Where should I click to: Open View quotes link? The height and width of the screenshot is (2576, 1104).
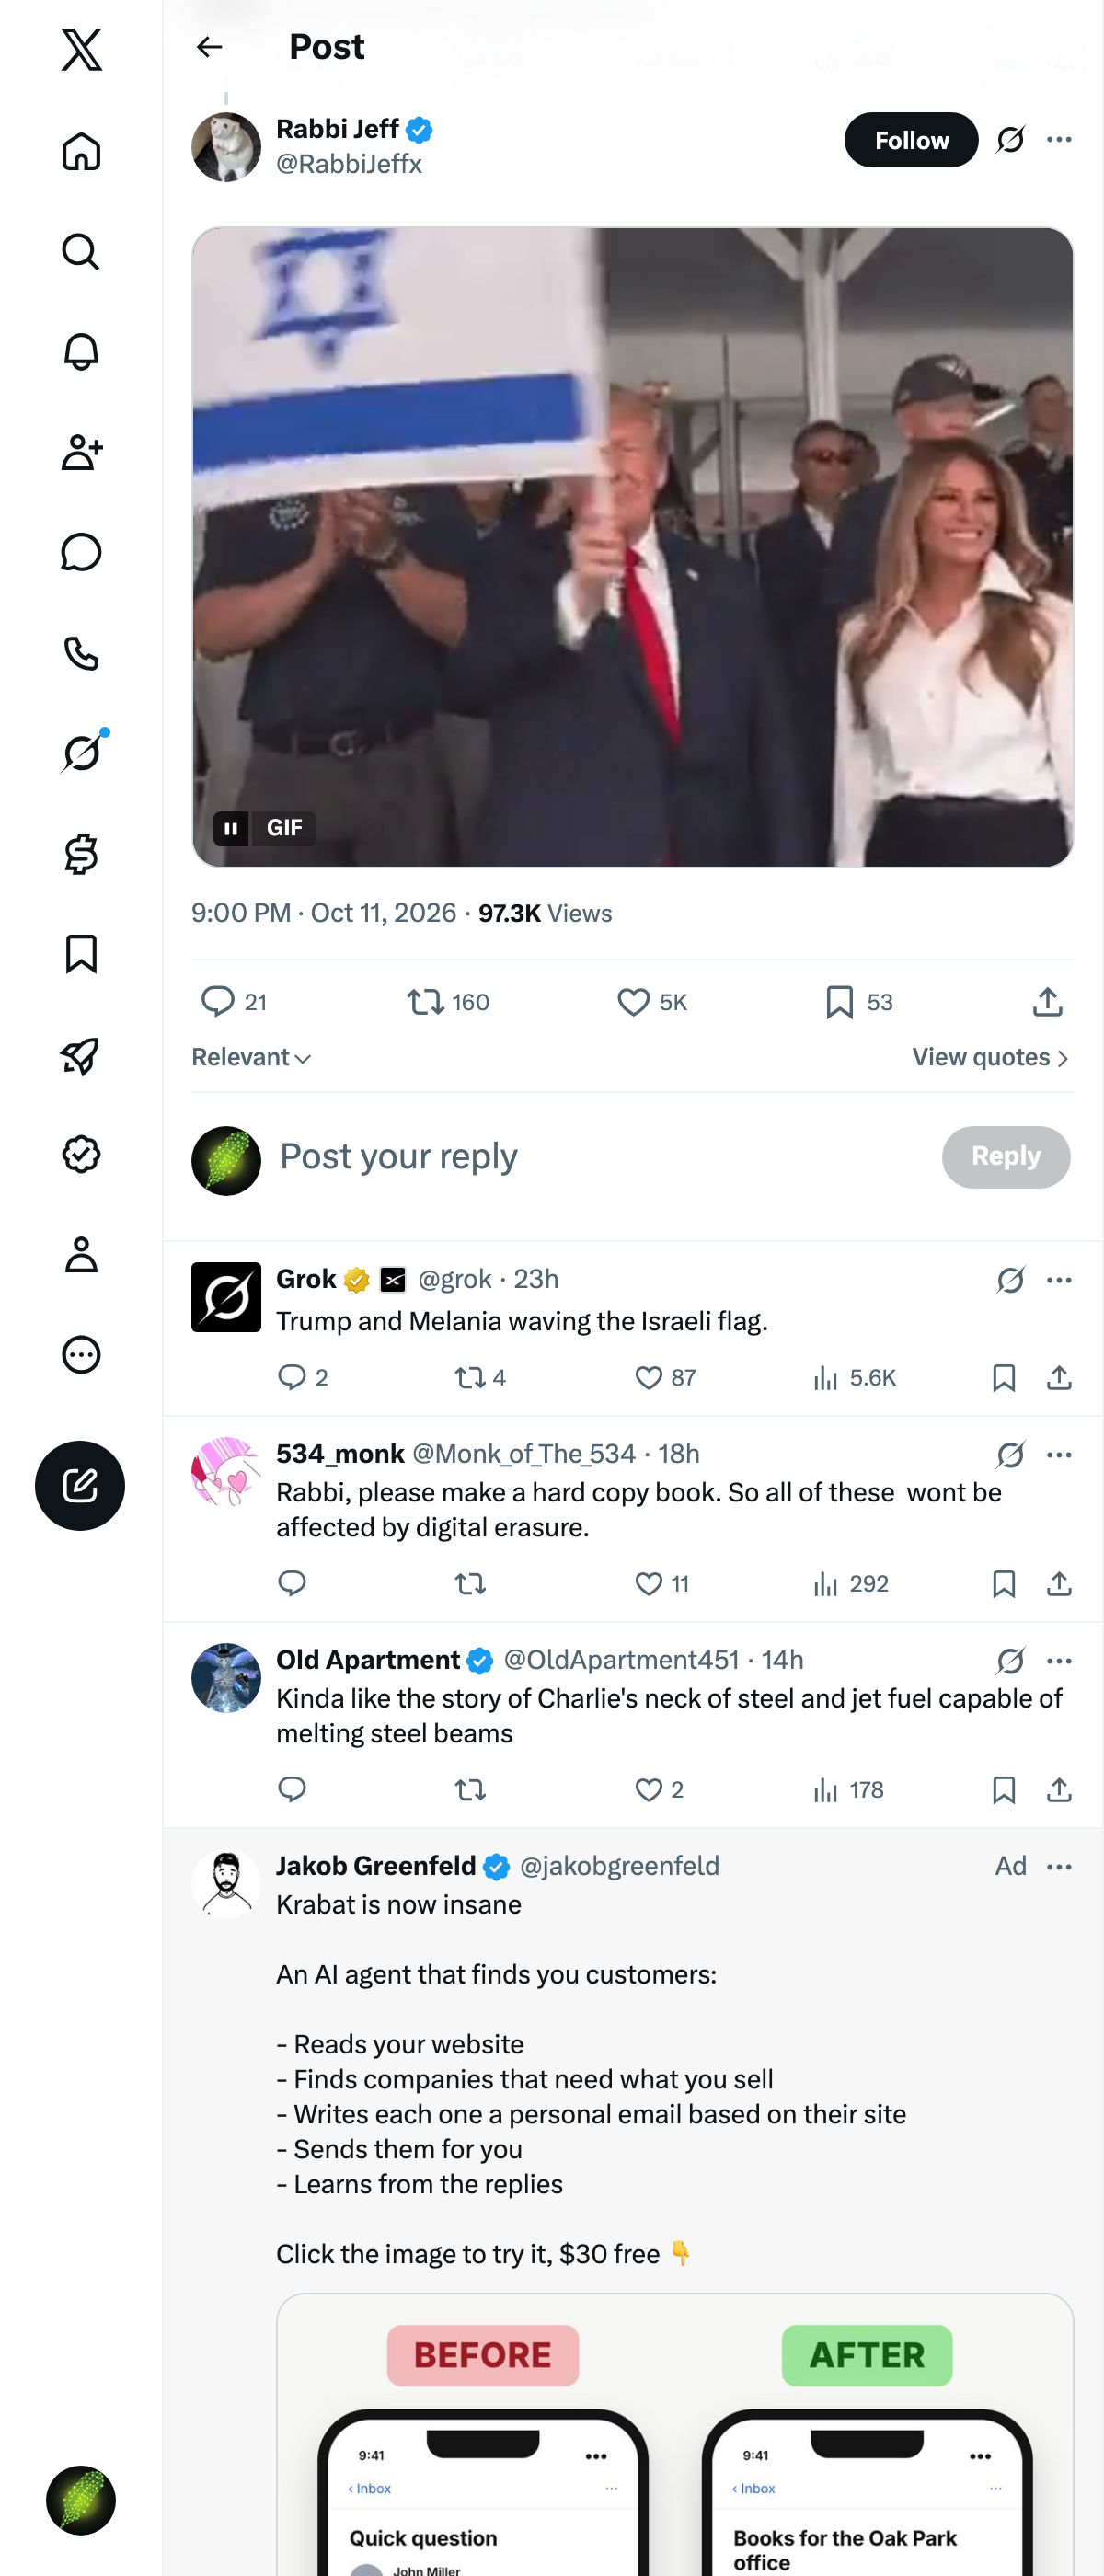point(990,1057)
